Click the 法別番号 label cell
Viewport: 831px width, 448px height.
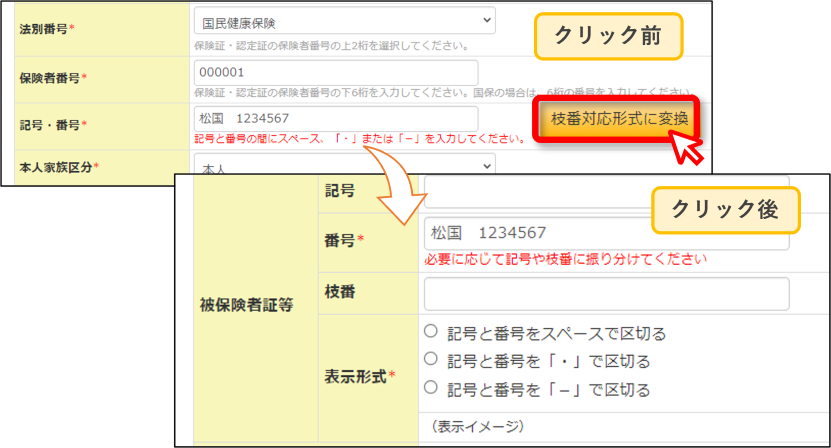(102, 29)
